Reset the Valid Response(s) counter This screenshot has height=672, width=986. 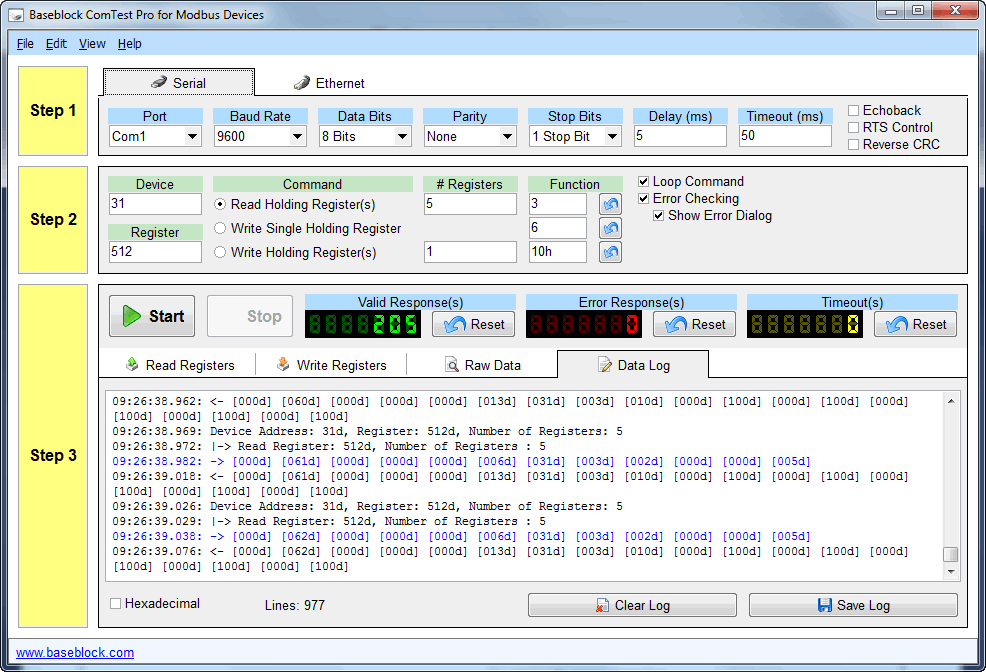click(474, 324)
